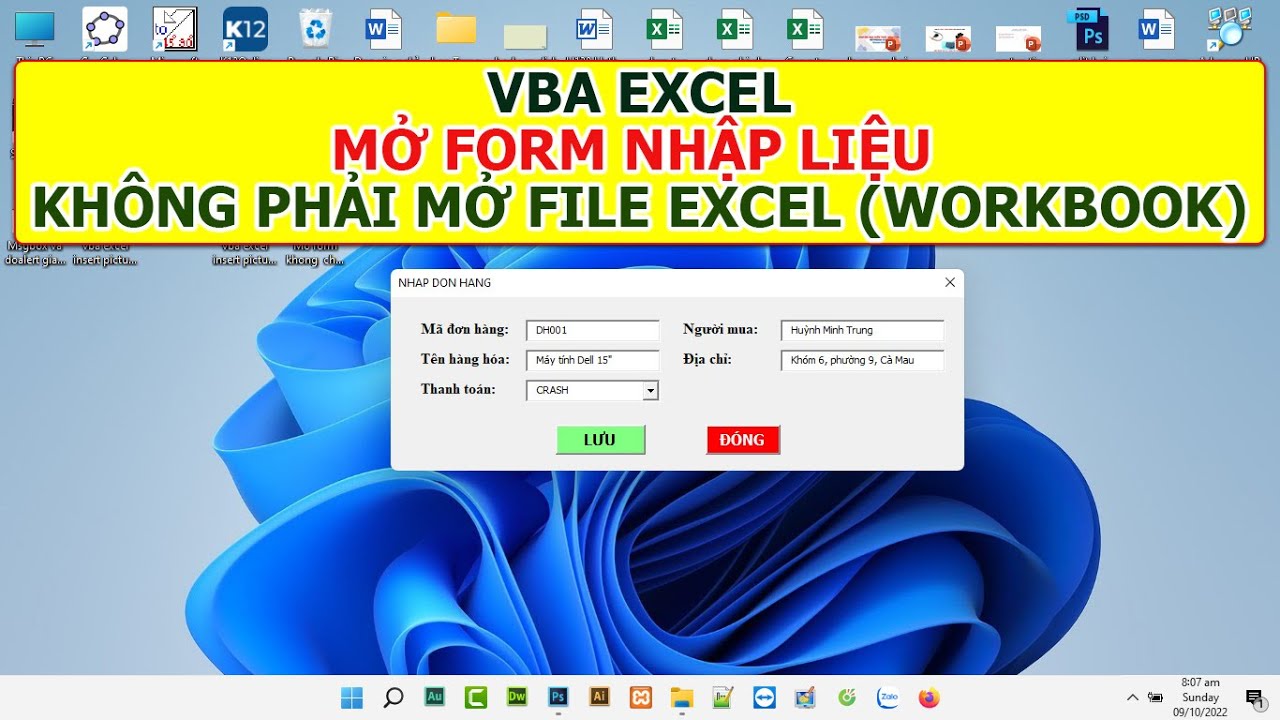The width and height of the screenshot is (1280, 720).
Task: Launch Firefox from the taskbar
Action: 929,697
